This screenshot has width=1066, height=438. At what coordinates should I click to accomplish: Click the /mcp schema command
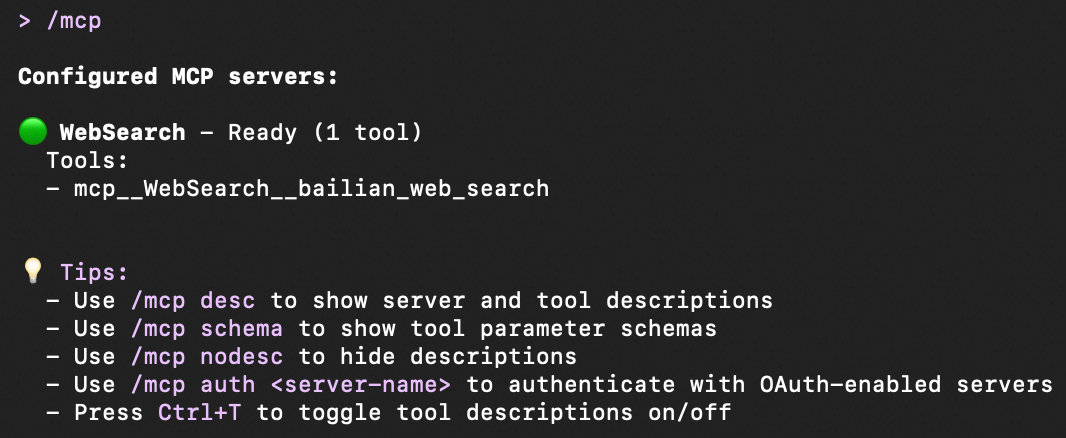click(x=207, y=329)
